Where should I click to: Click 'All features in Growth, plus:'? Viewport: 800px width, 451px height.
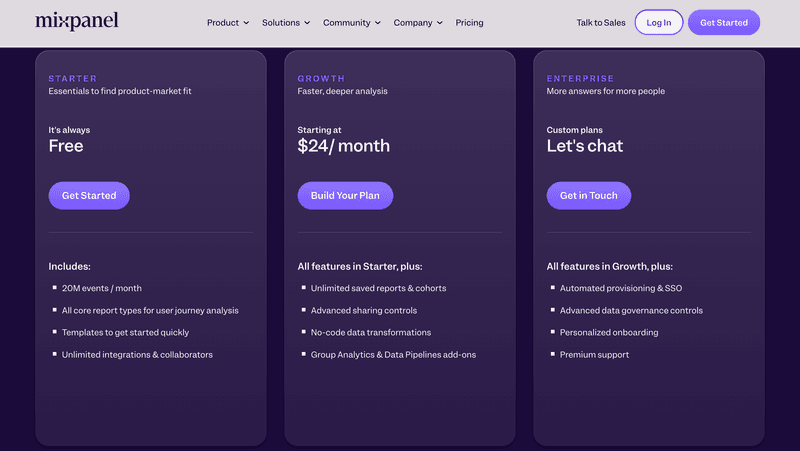pos(610,266)
